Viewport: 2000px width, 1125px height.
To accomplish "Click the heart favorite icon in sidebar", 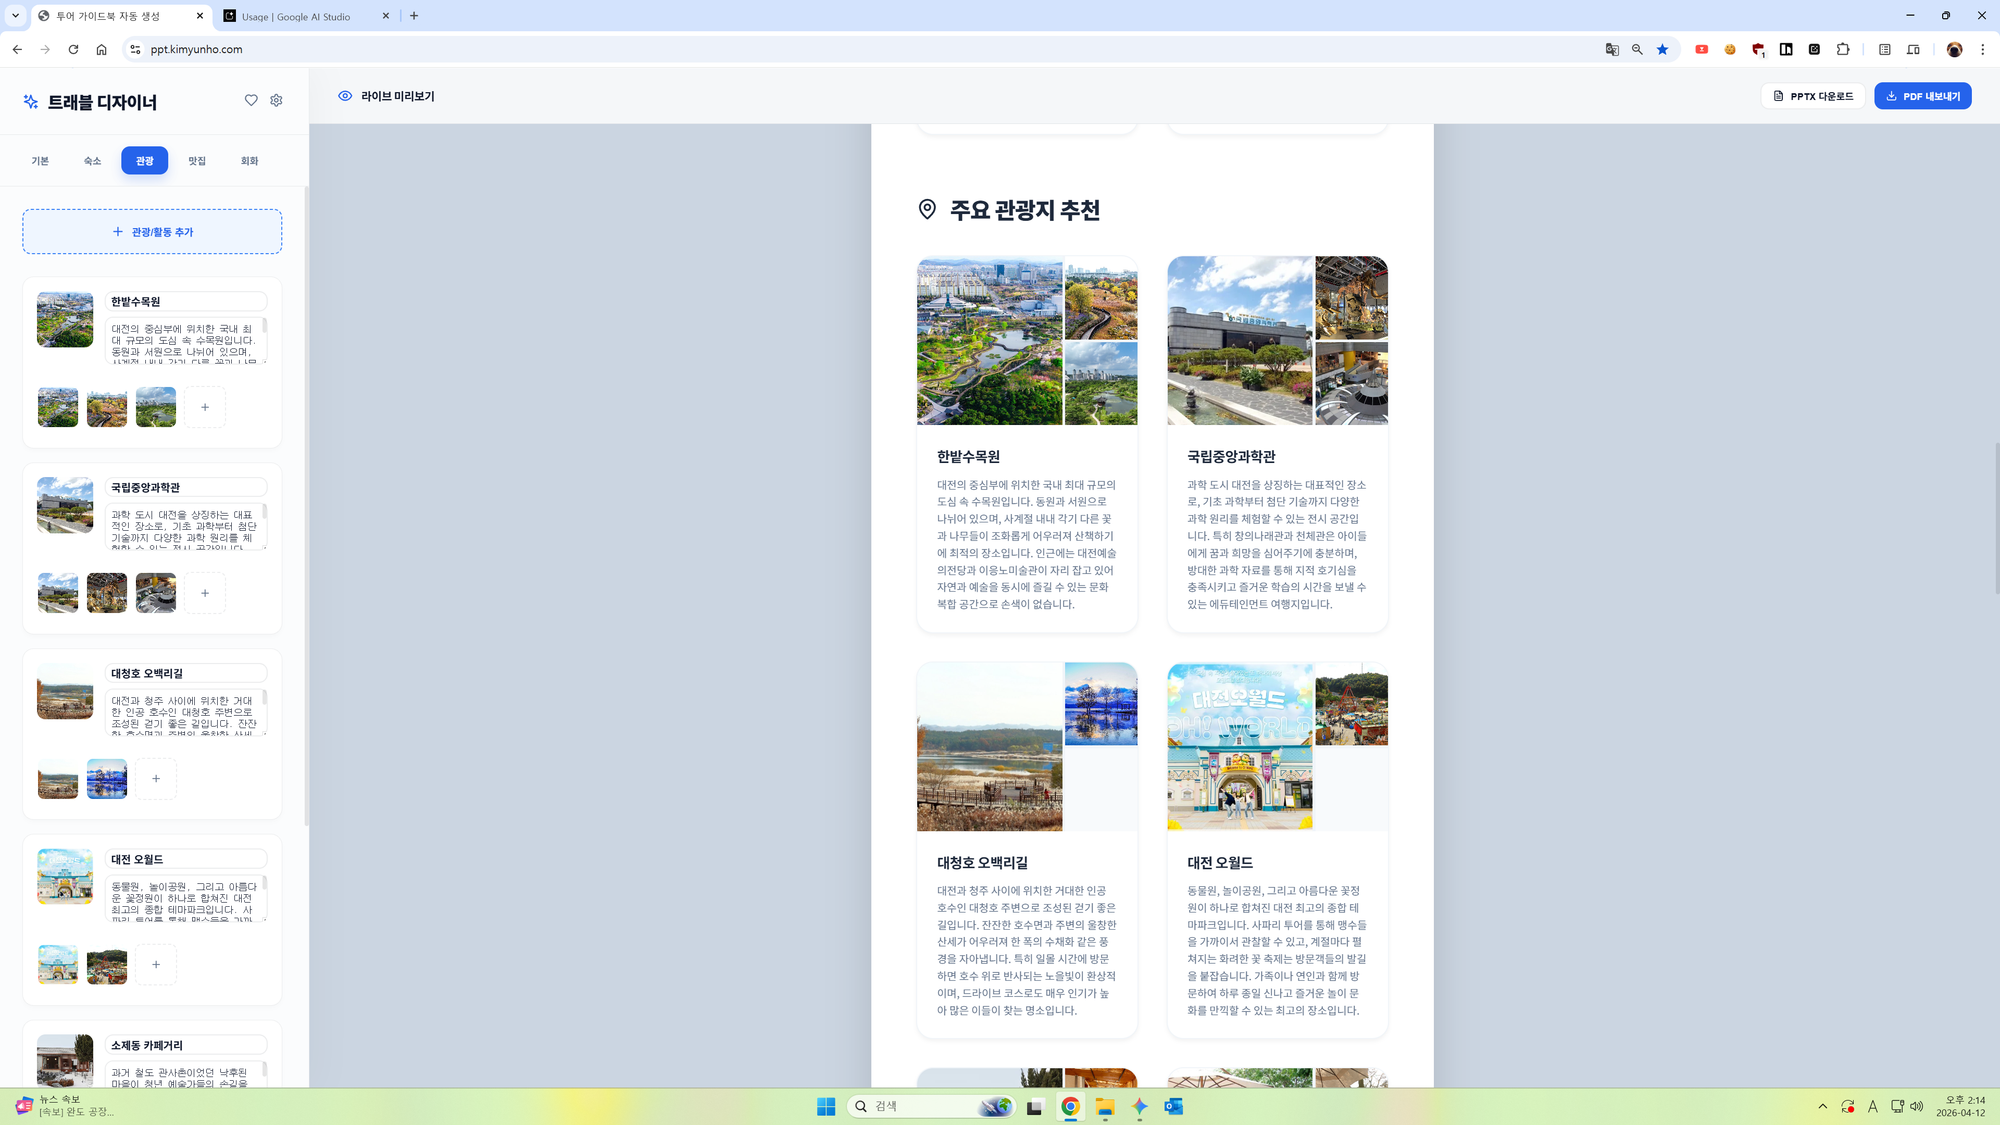I will tap(251, 100).
